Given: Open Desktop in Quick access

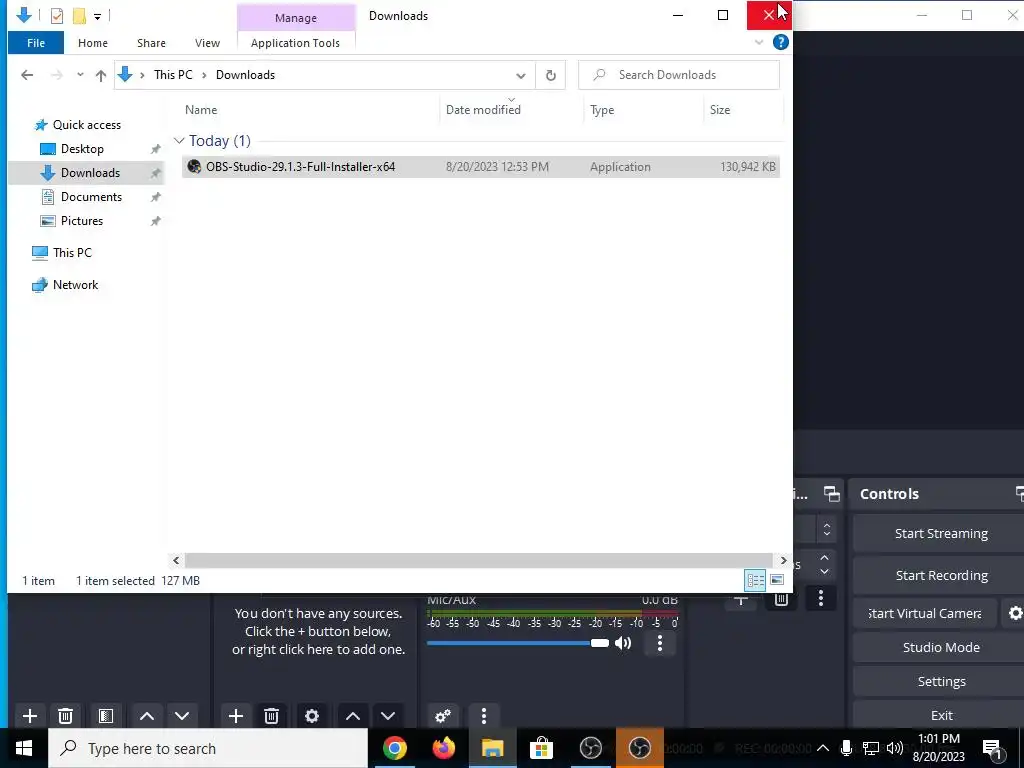Looking at the screenshot, I should coord(82,149).
